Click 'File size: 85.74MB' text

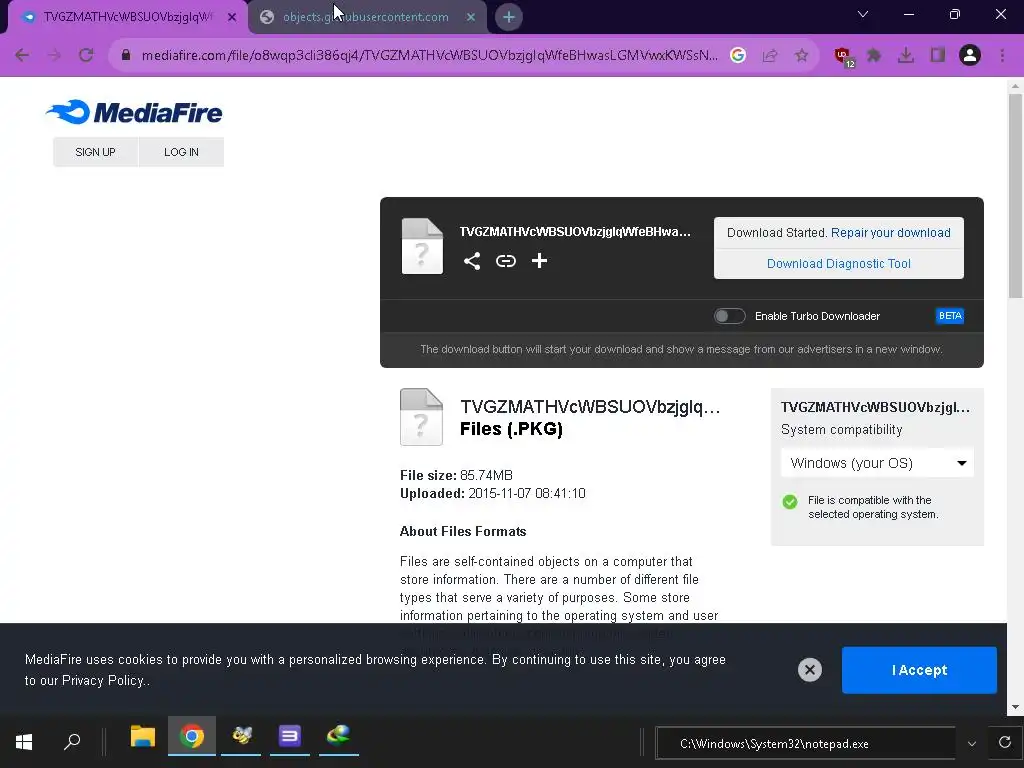tap(456, 475)
